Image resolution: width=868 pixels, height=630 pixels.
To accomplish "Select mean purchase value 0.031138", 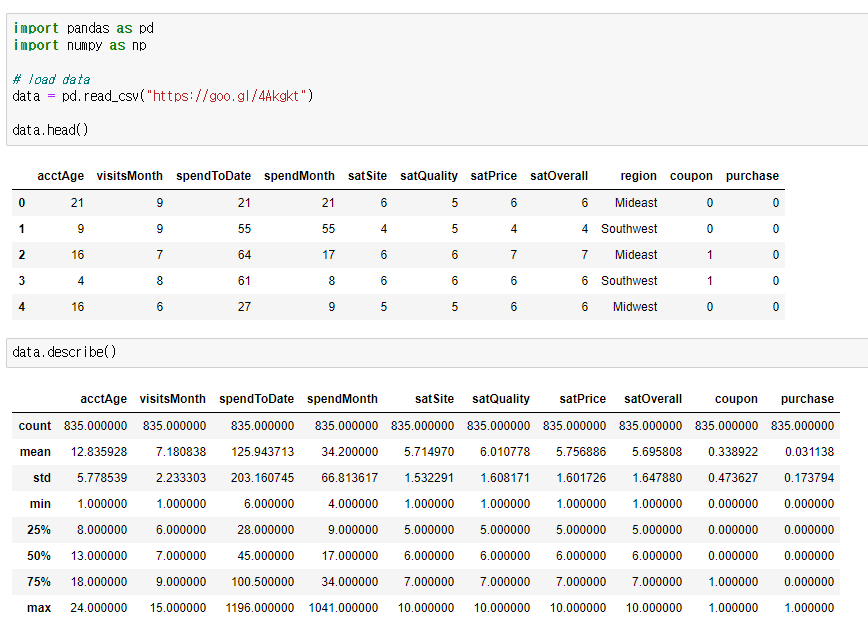I will coord(809,452).
